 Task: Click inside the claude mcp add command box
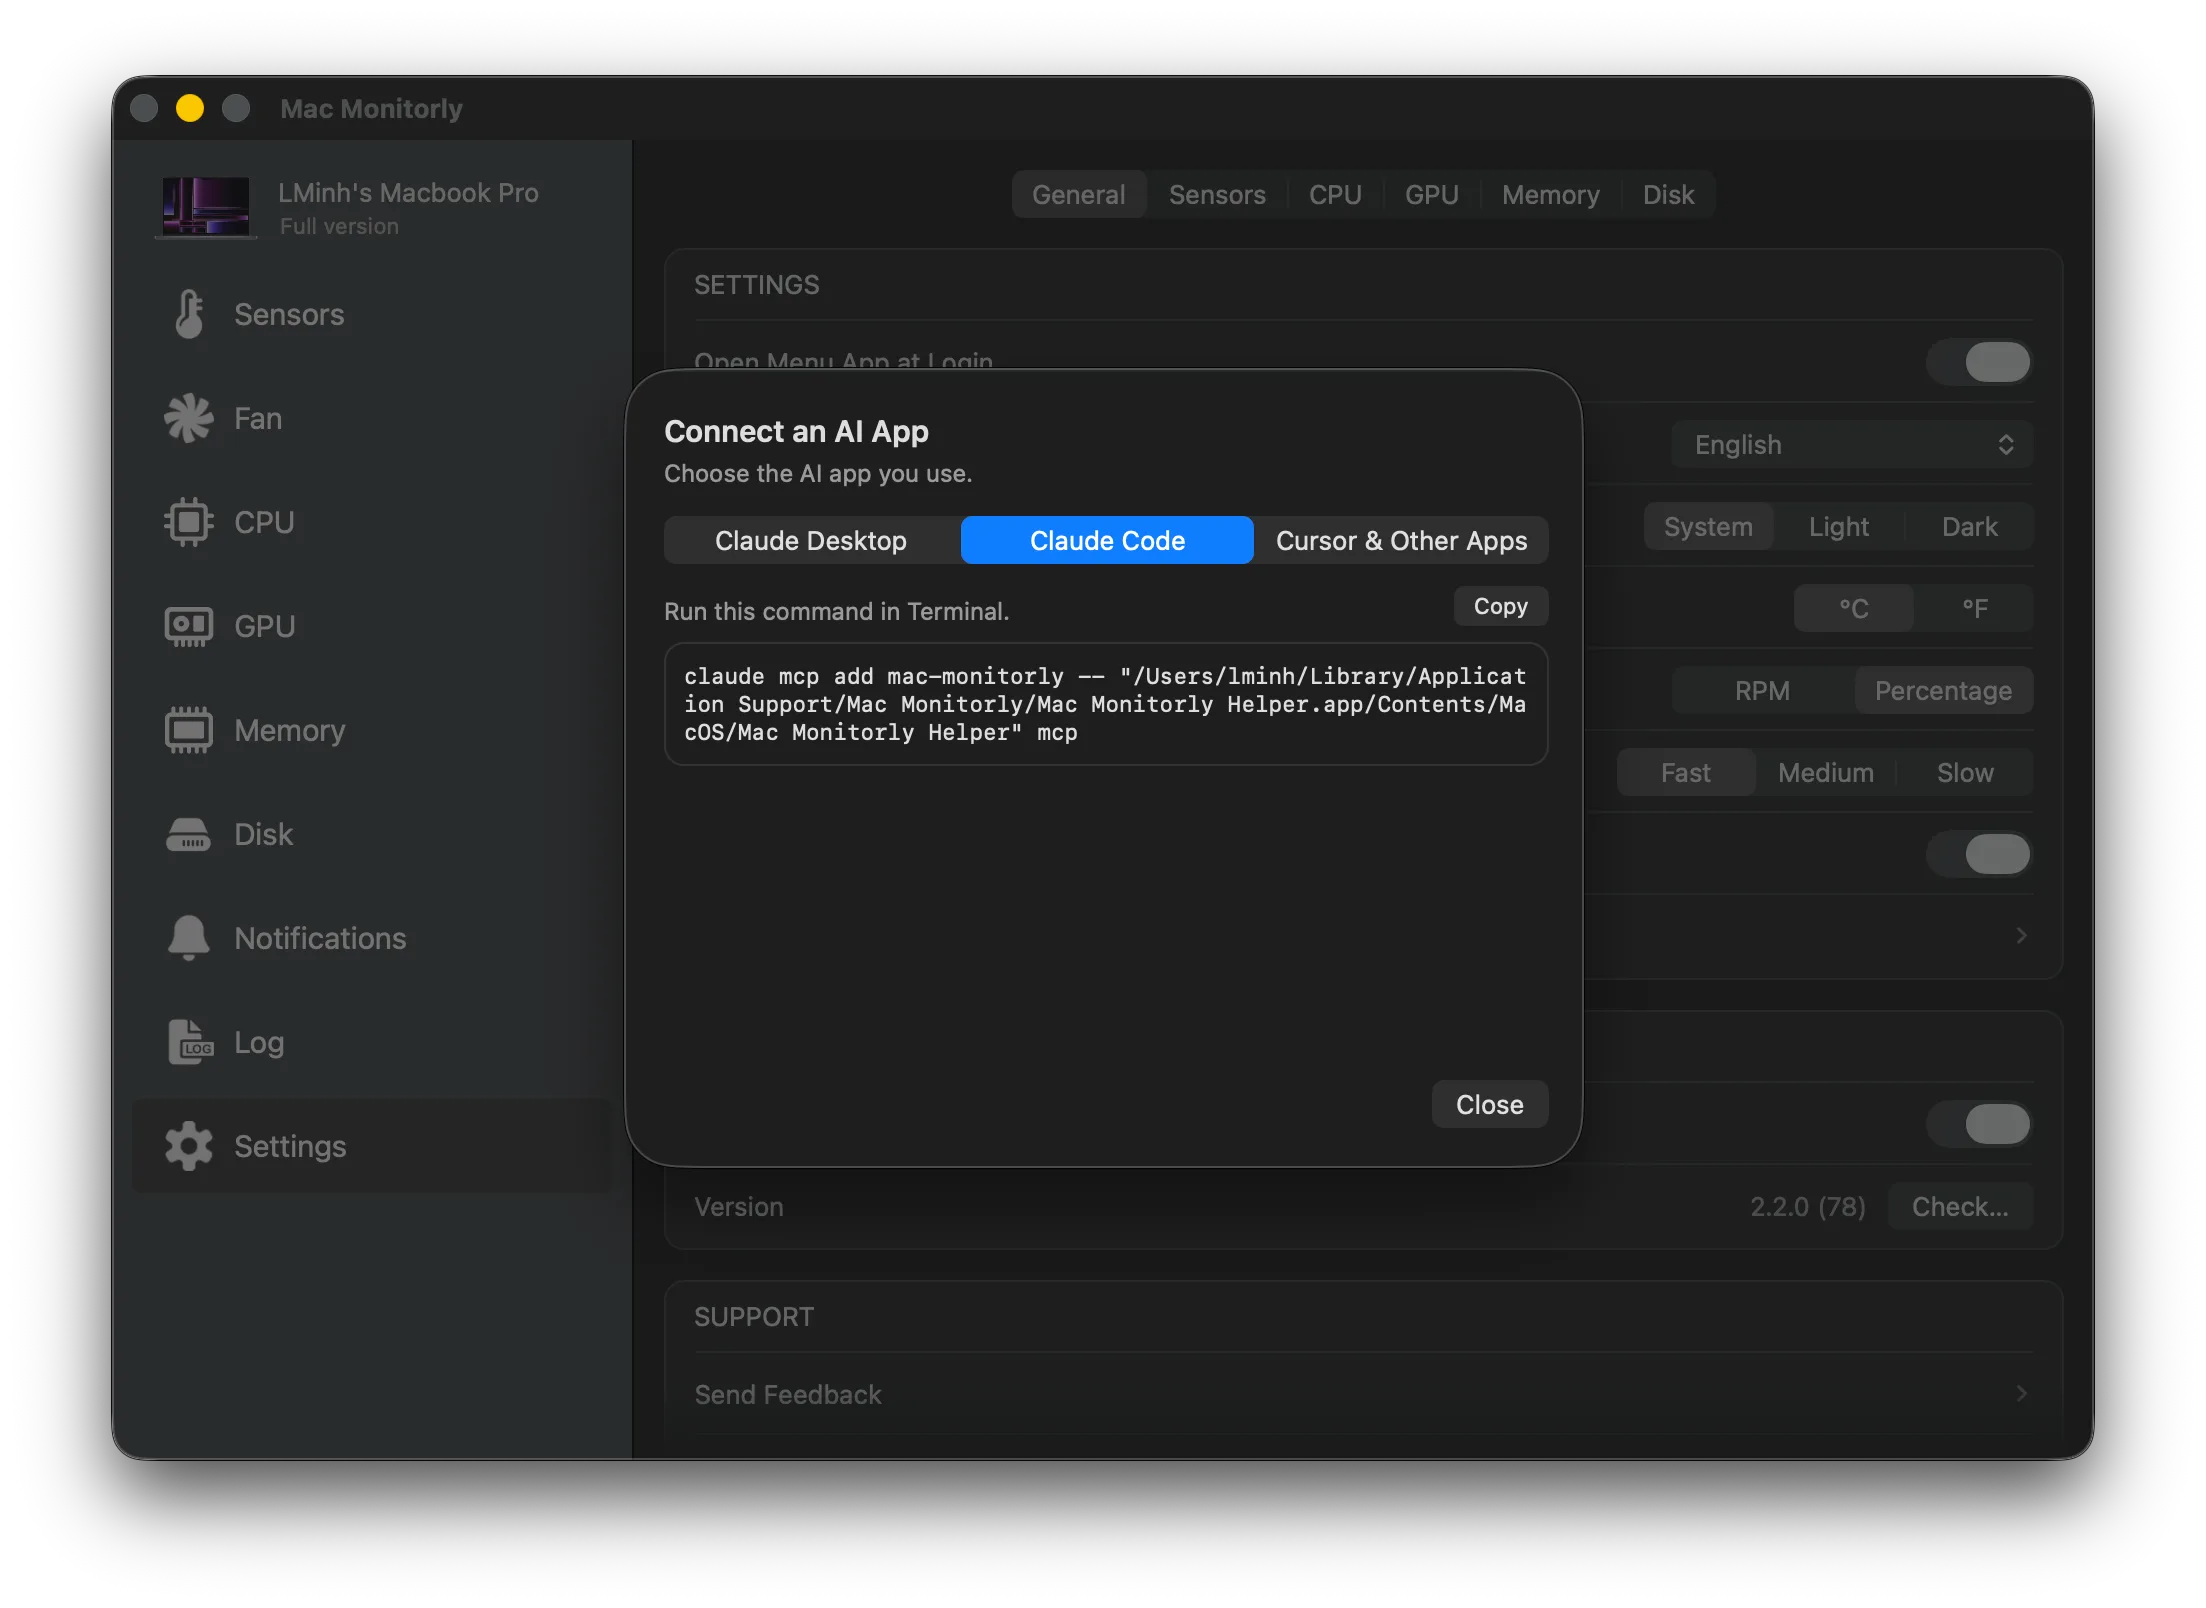[x=1106, y=704]
